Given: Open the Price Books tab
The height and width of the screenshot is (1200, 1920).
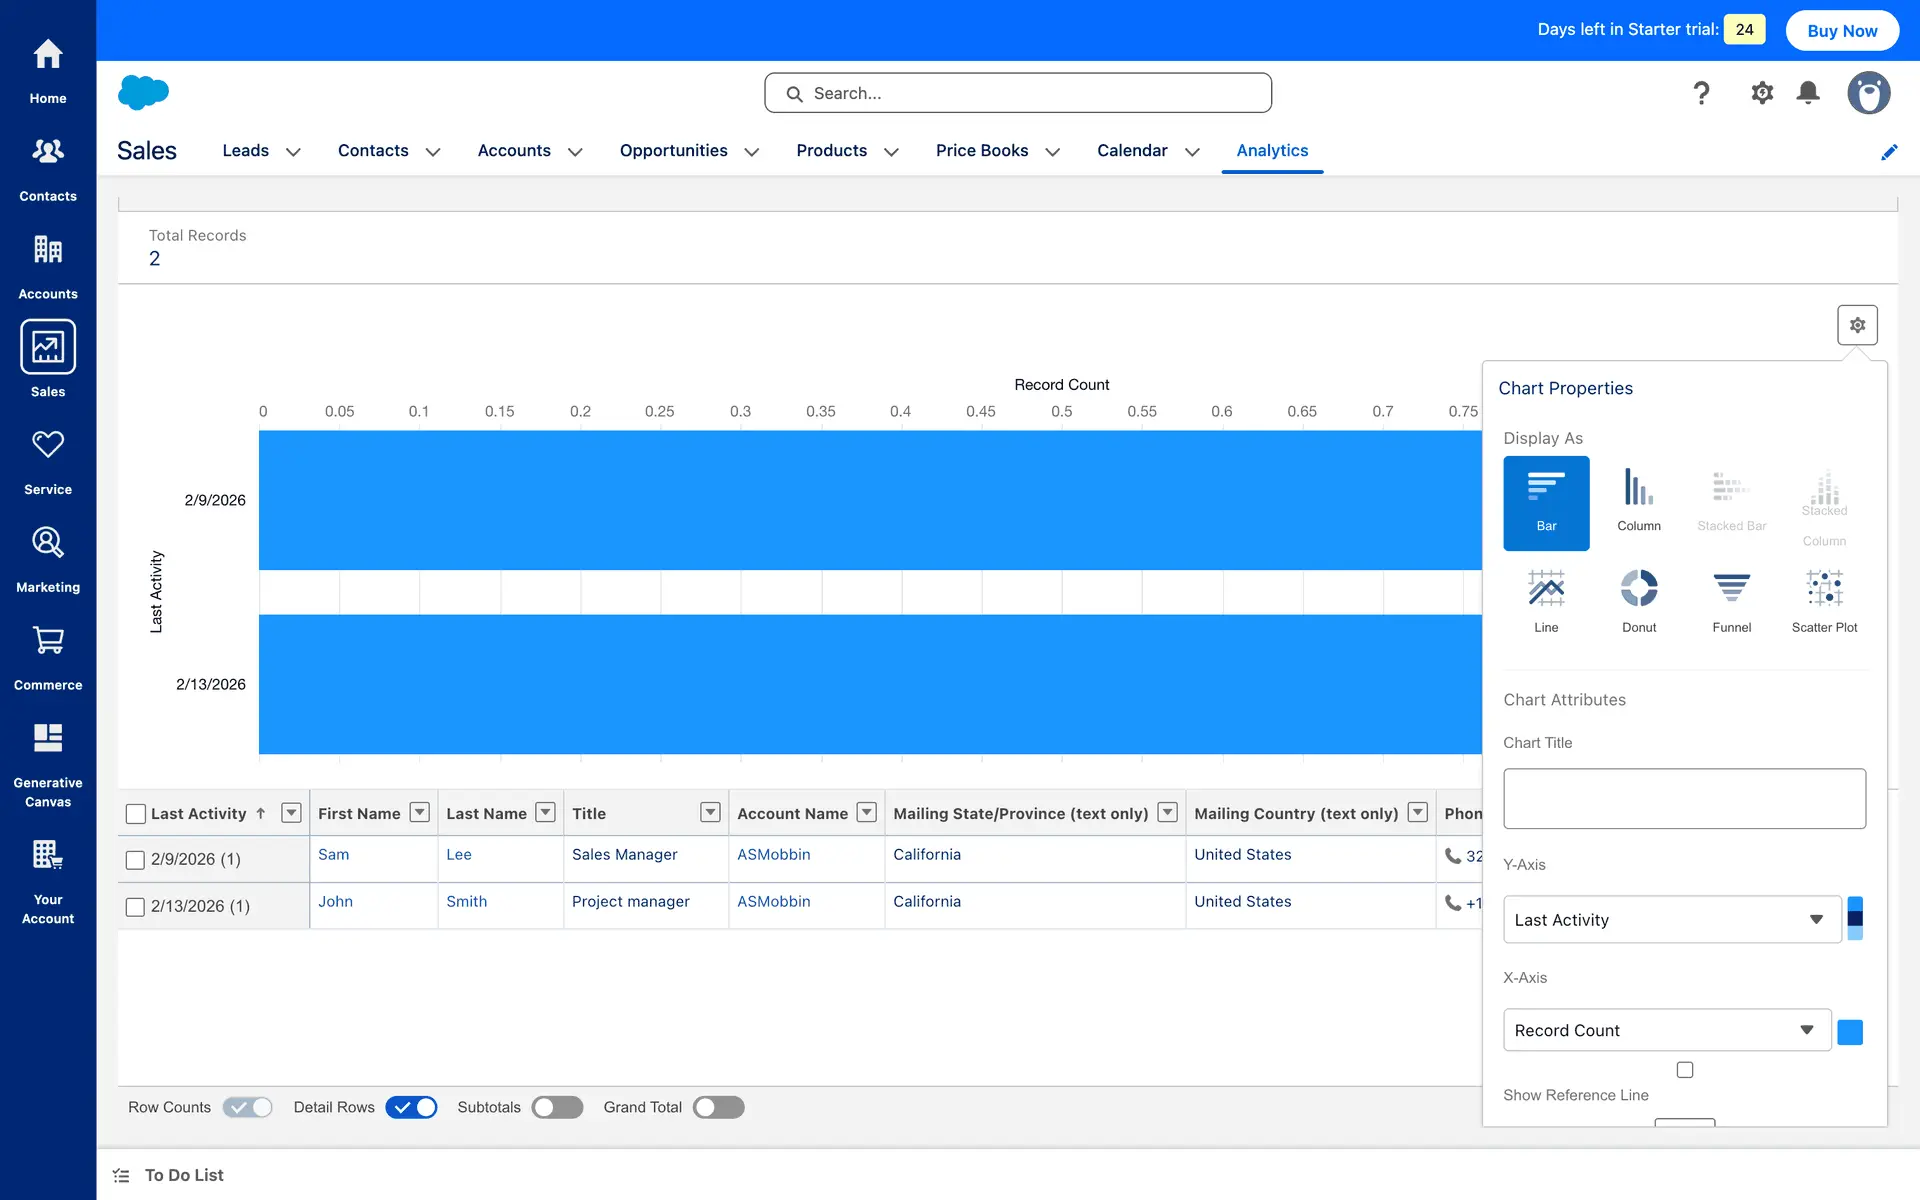Looking at the screenshot, I should 981,150.
